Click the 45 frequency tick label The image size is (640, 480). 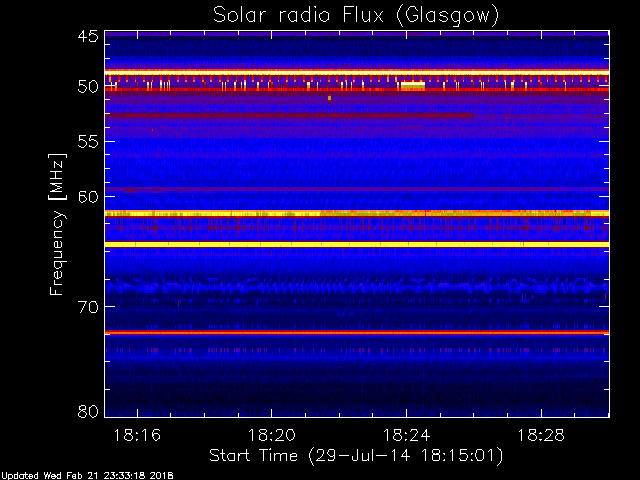(88, 37)
